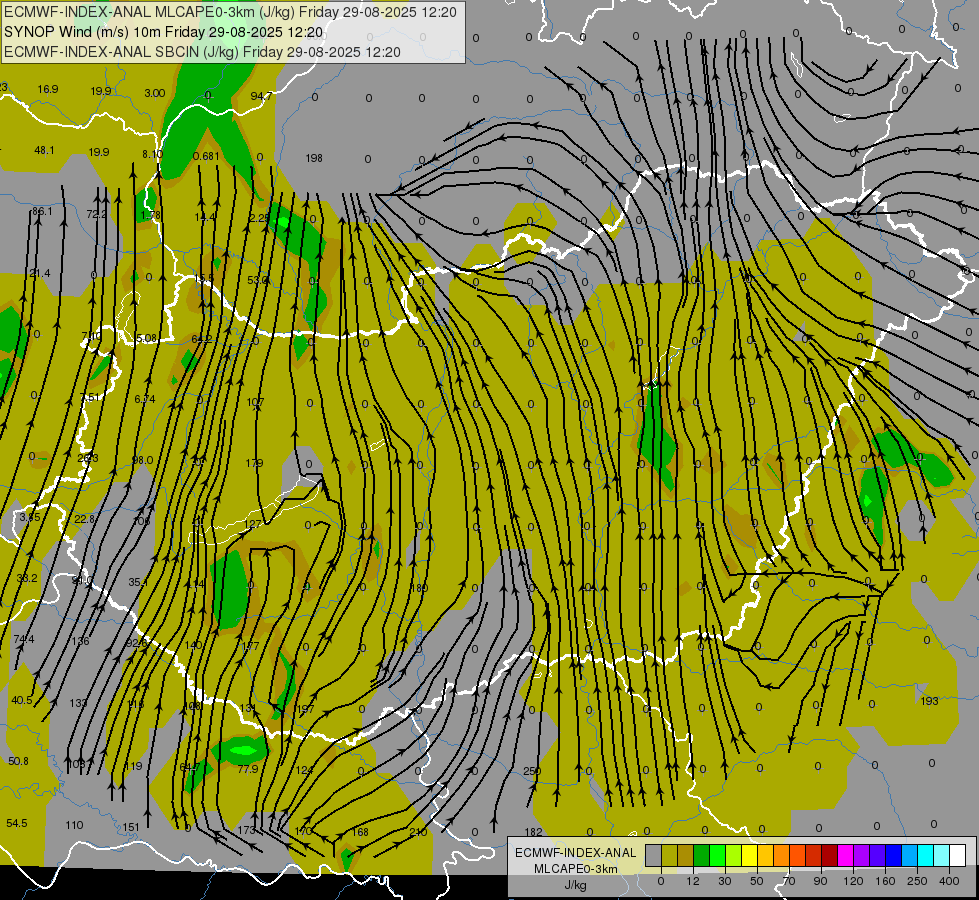Click the map value 77.9
This screenshot has width=979, height=900.
click(x=248, y=769)
